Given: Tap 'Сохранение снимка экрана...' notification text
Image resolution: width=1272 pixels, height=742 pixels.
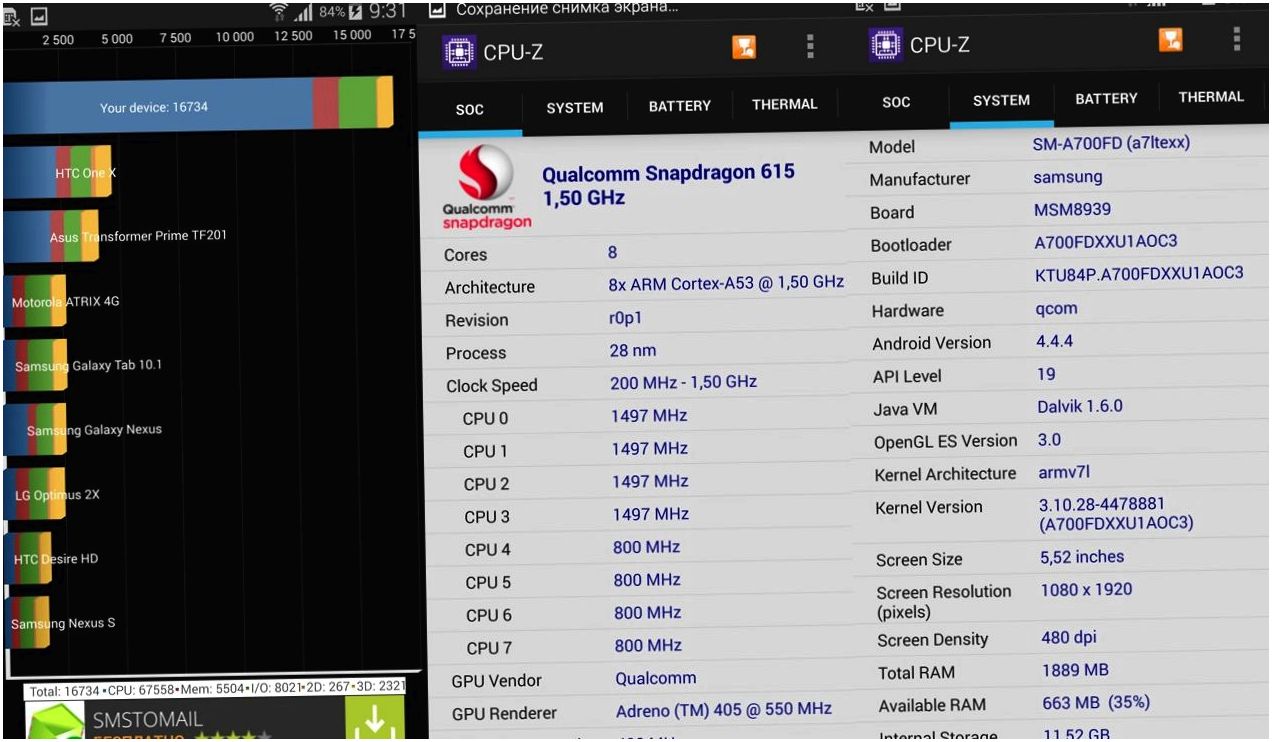Looking at the screenshot, I should point(567,8).
